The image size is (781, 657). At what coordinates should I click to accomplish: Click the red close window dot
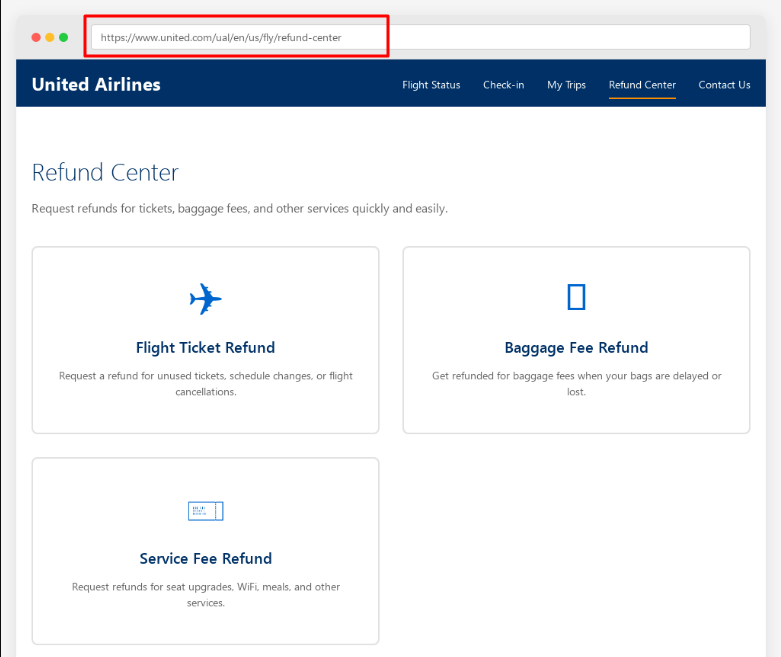pos(36,37)
